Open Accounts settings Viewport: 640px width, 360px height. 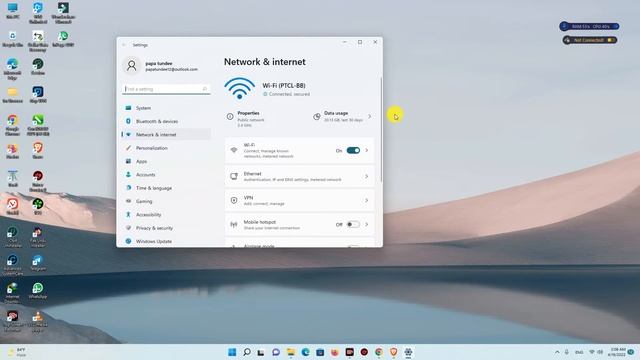tap(166, 174)
